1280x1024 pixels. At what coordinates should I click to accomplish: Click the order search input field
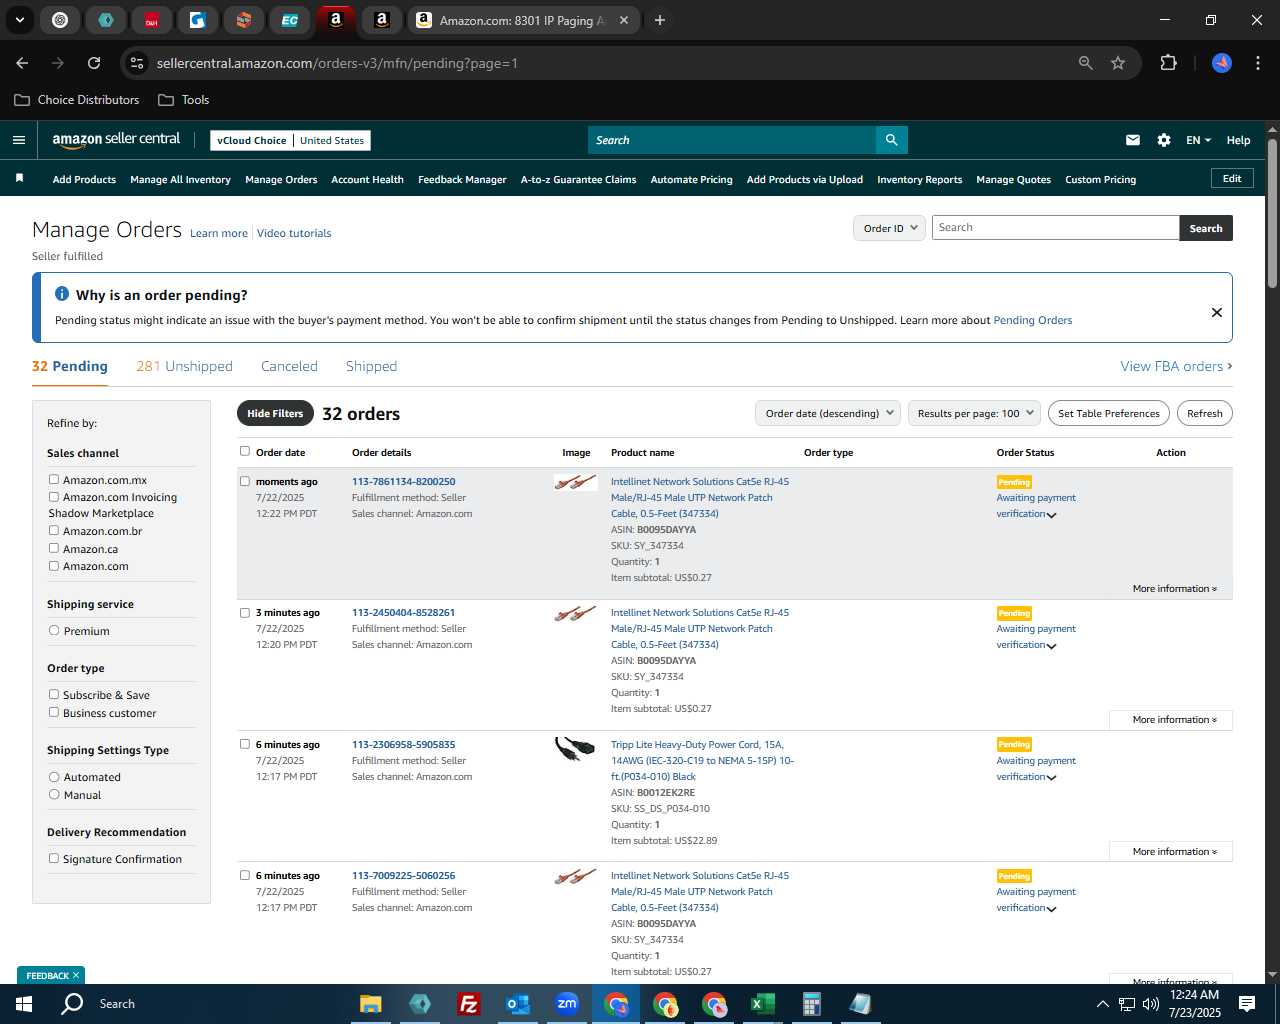(x=1055, y=228)
